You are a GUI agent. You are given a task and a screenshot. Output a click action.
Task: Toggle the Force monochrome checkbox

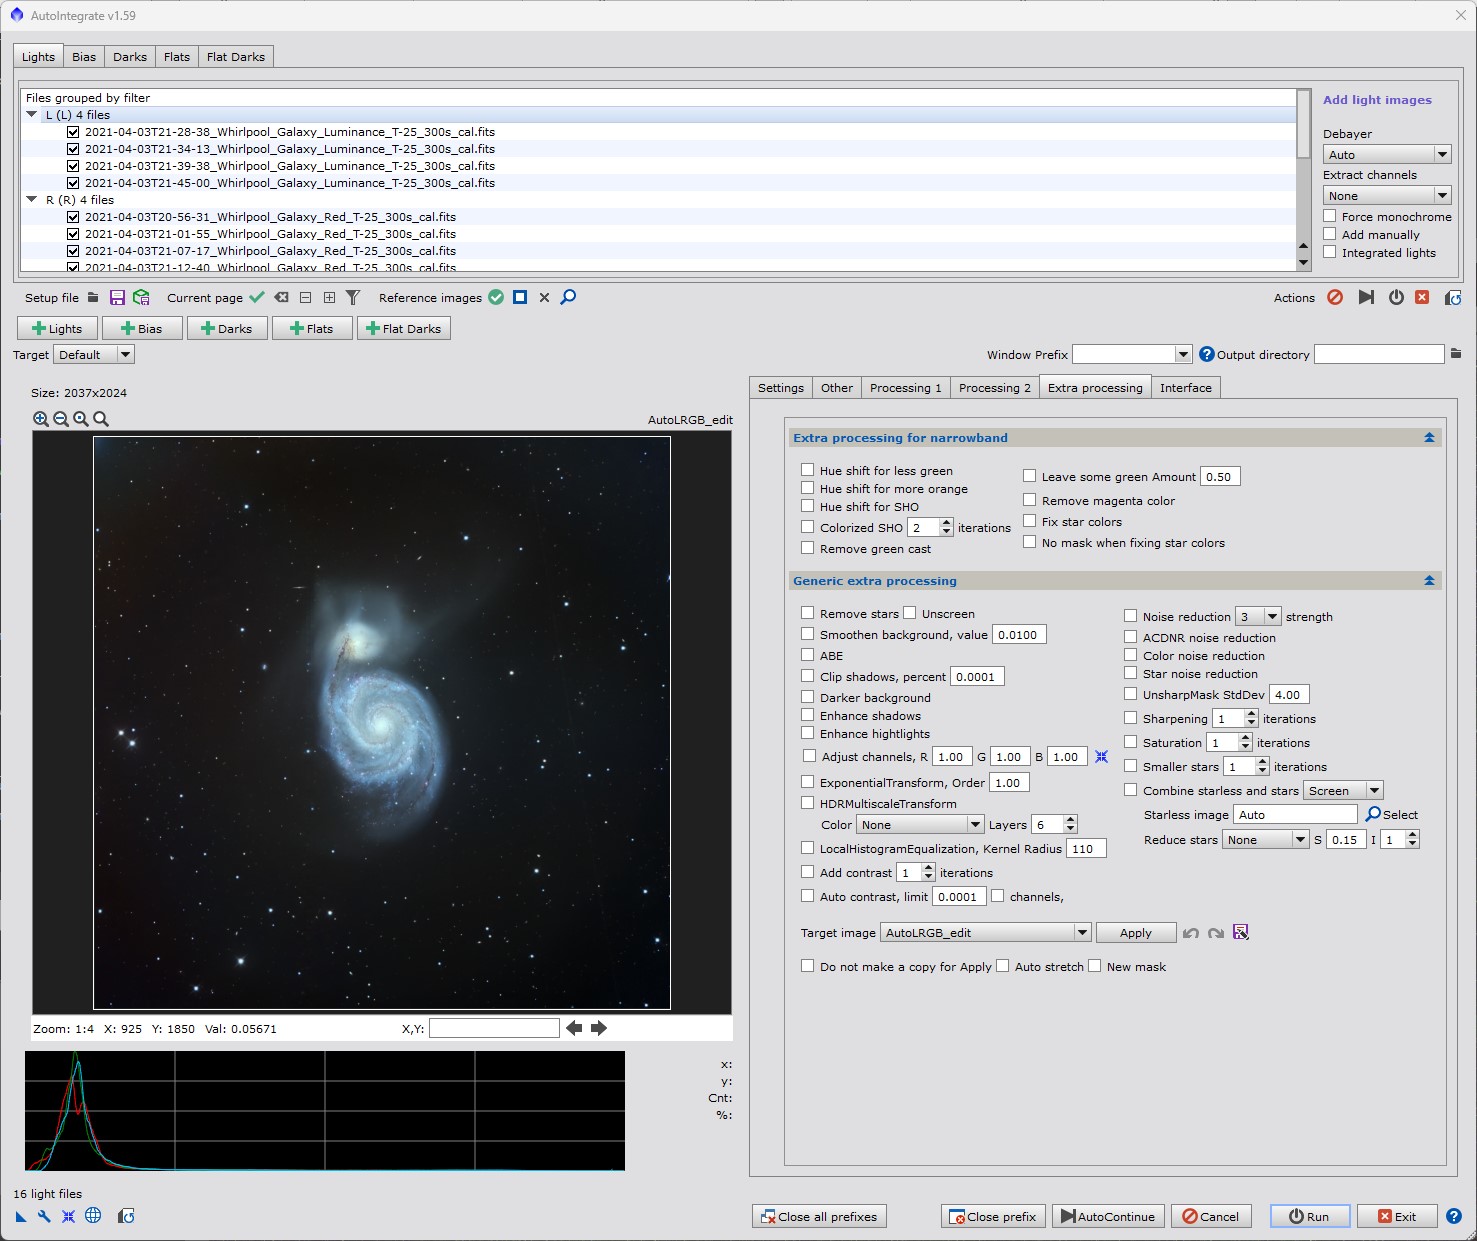[x=1330, y=216]
